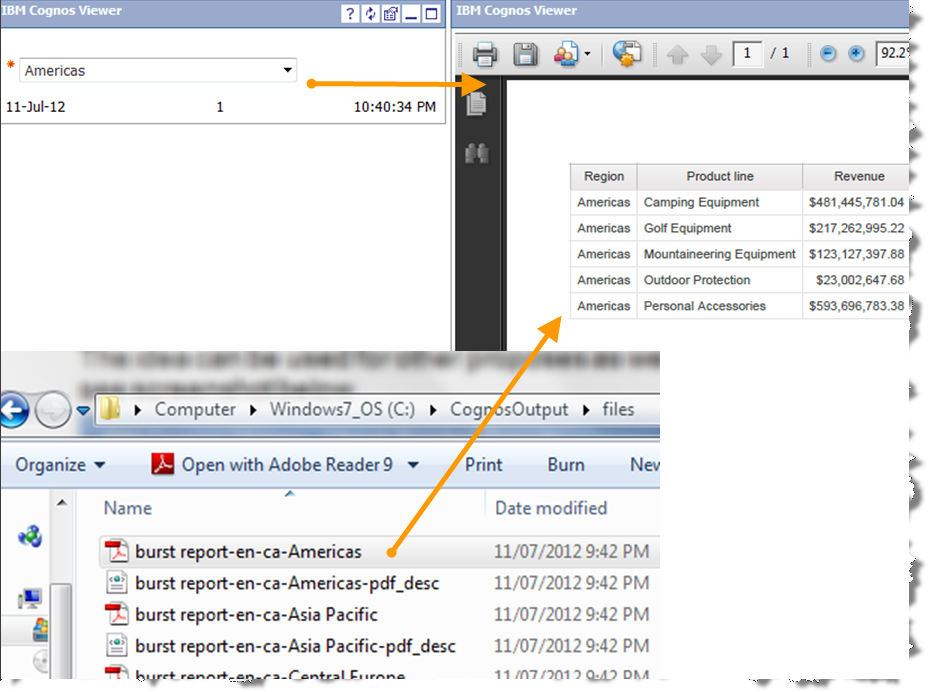Click the zoom percentage field showing 92.2
The width and height of the screenshot is (928, 692).
point(892,53)
